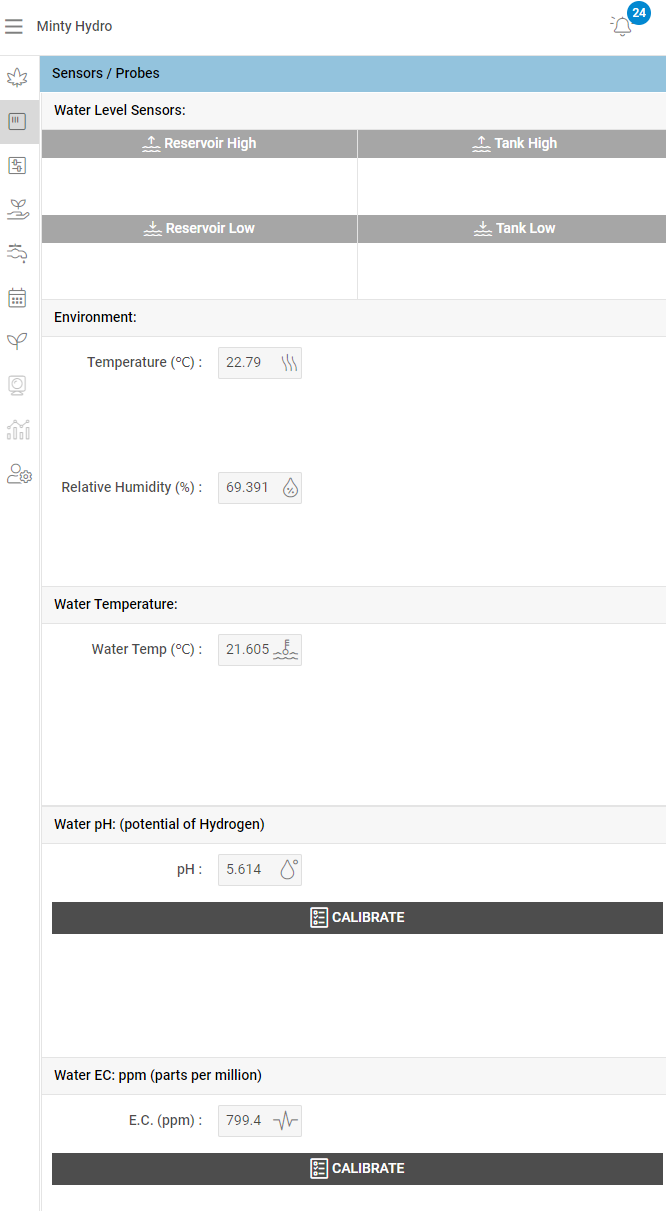Open the webcam sidebar icon
Image resolution: width=666 pixels, height=1211 pixels.
[x=17, y=385]
